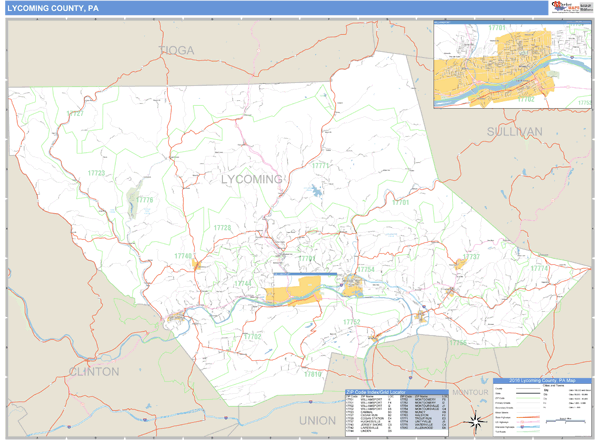Click ZIP code label 17754

[366, 269]
